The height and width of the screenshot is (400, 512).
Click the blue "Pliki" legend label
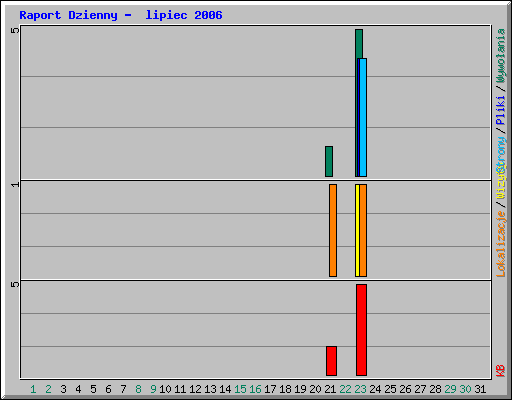click(501, 110)
